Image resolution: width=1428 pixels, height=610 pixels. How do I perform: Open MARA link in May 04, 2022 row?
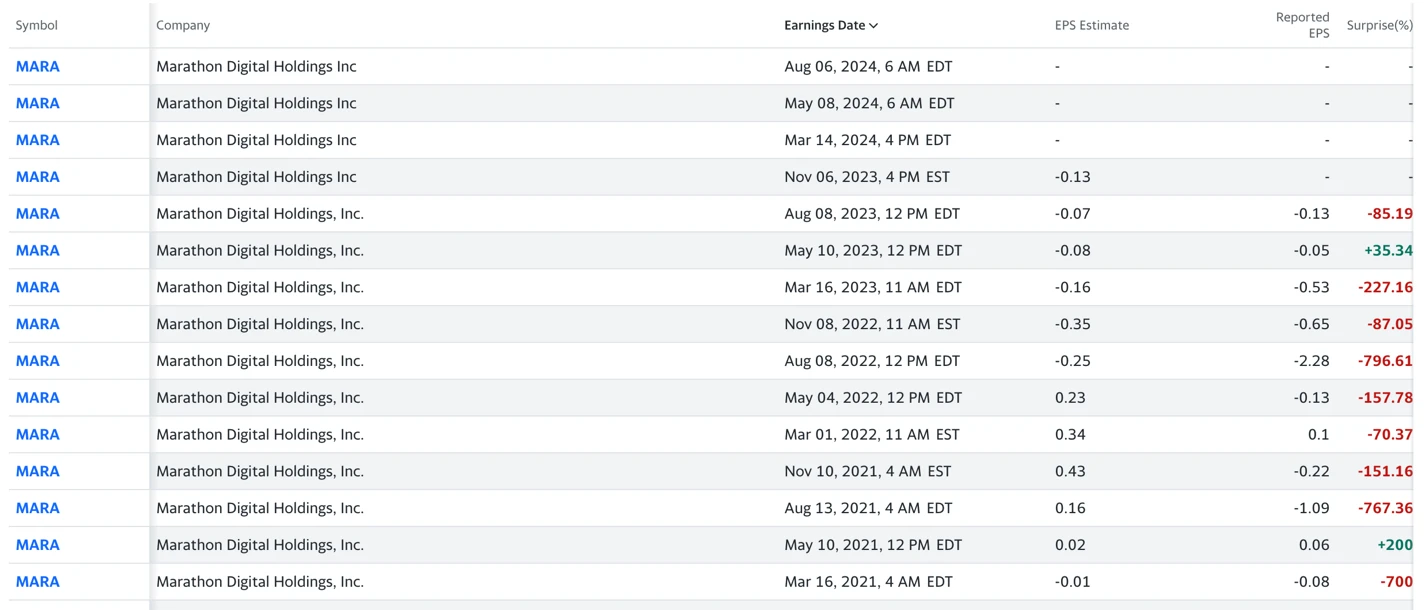[x=38, y=398]
